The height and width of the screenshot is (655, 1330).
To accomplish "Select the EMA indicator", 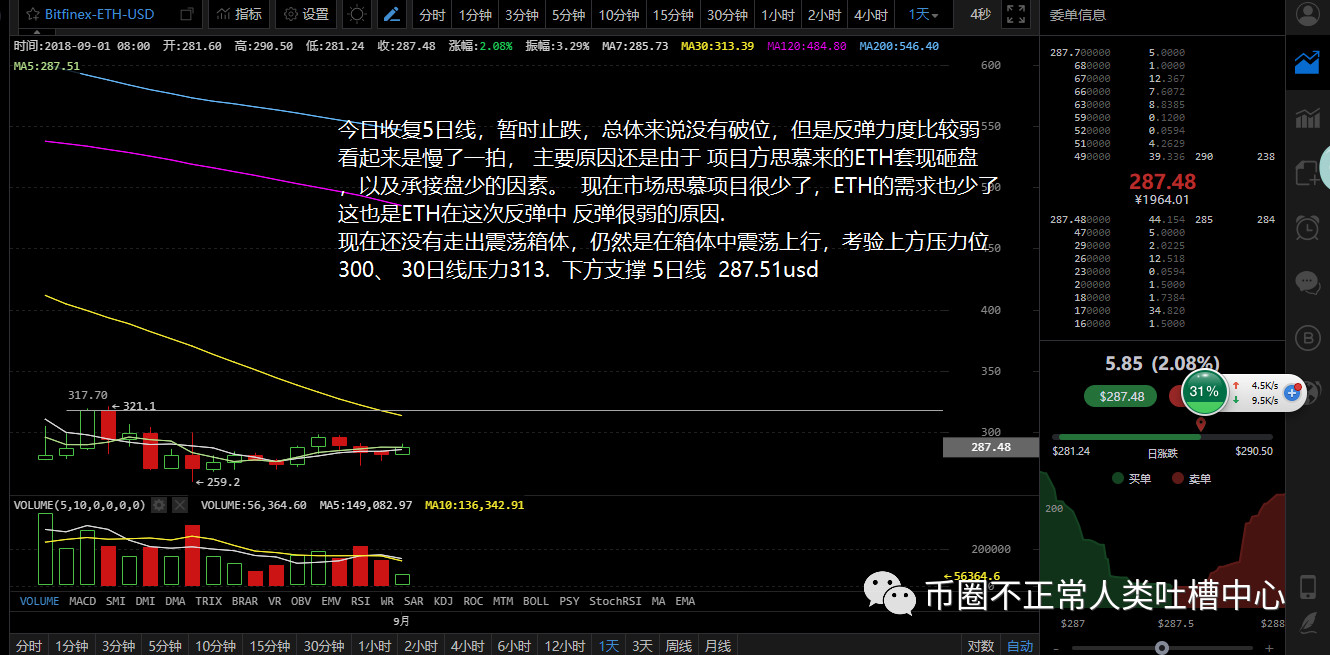I will click(x=685, y=601).
